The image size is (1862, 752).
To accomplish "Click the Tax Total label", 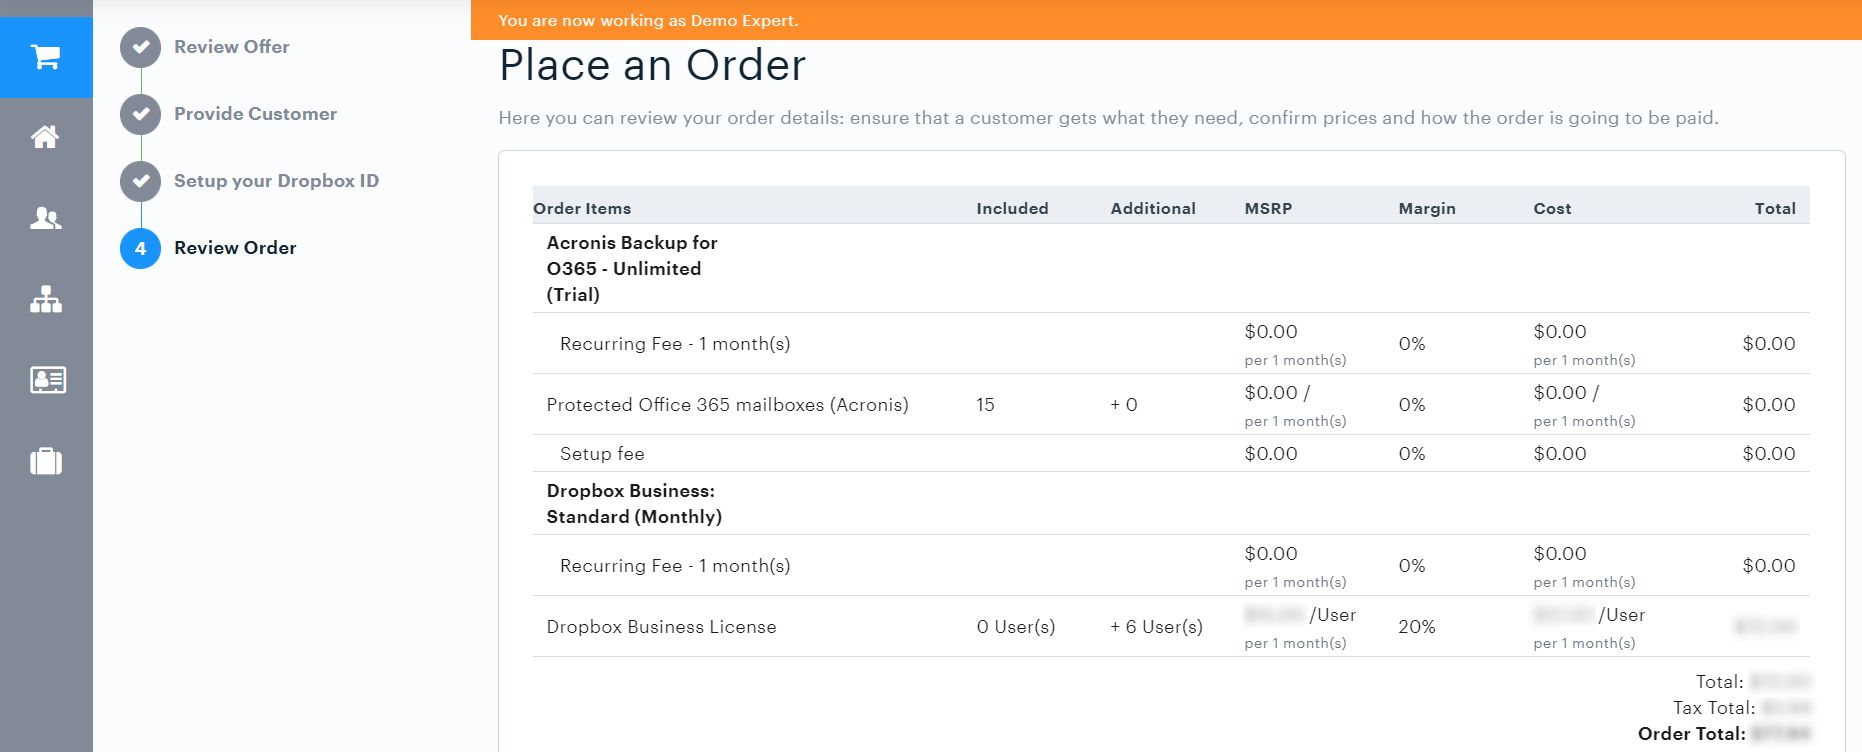I will [1714, 708].
